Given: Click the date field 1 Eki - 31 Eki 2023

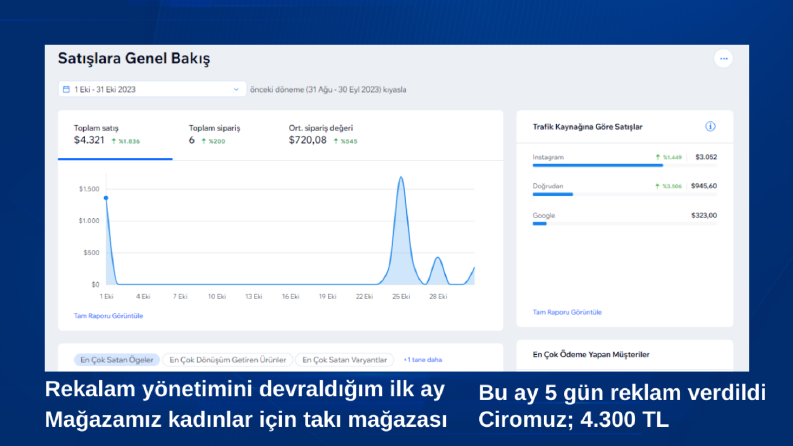Looking at the screenshot, I should coord(152,90).
